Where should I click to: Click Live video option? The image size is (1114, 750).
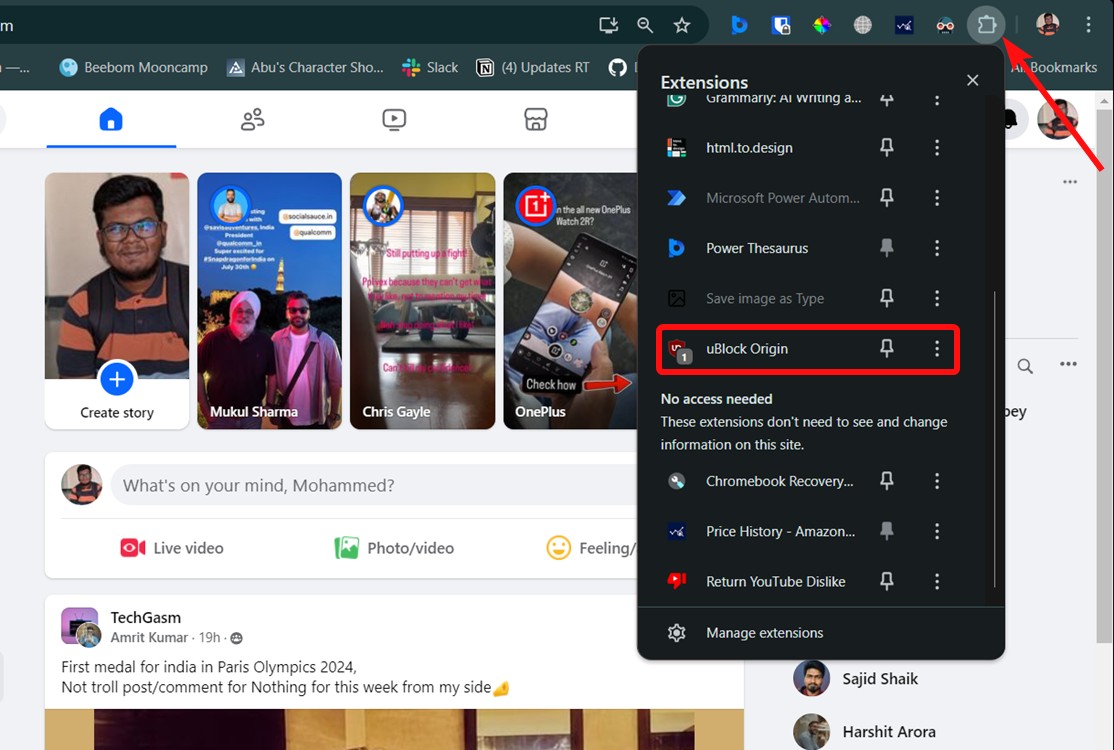(172, 548)
